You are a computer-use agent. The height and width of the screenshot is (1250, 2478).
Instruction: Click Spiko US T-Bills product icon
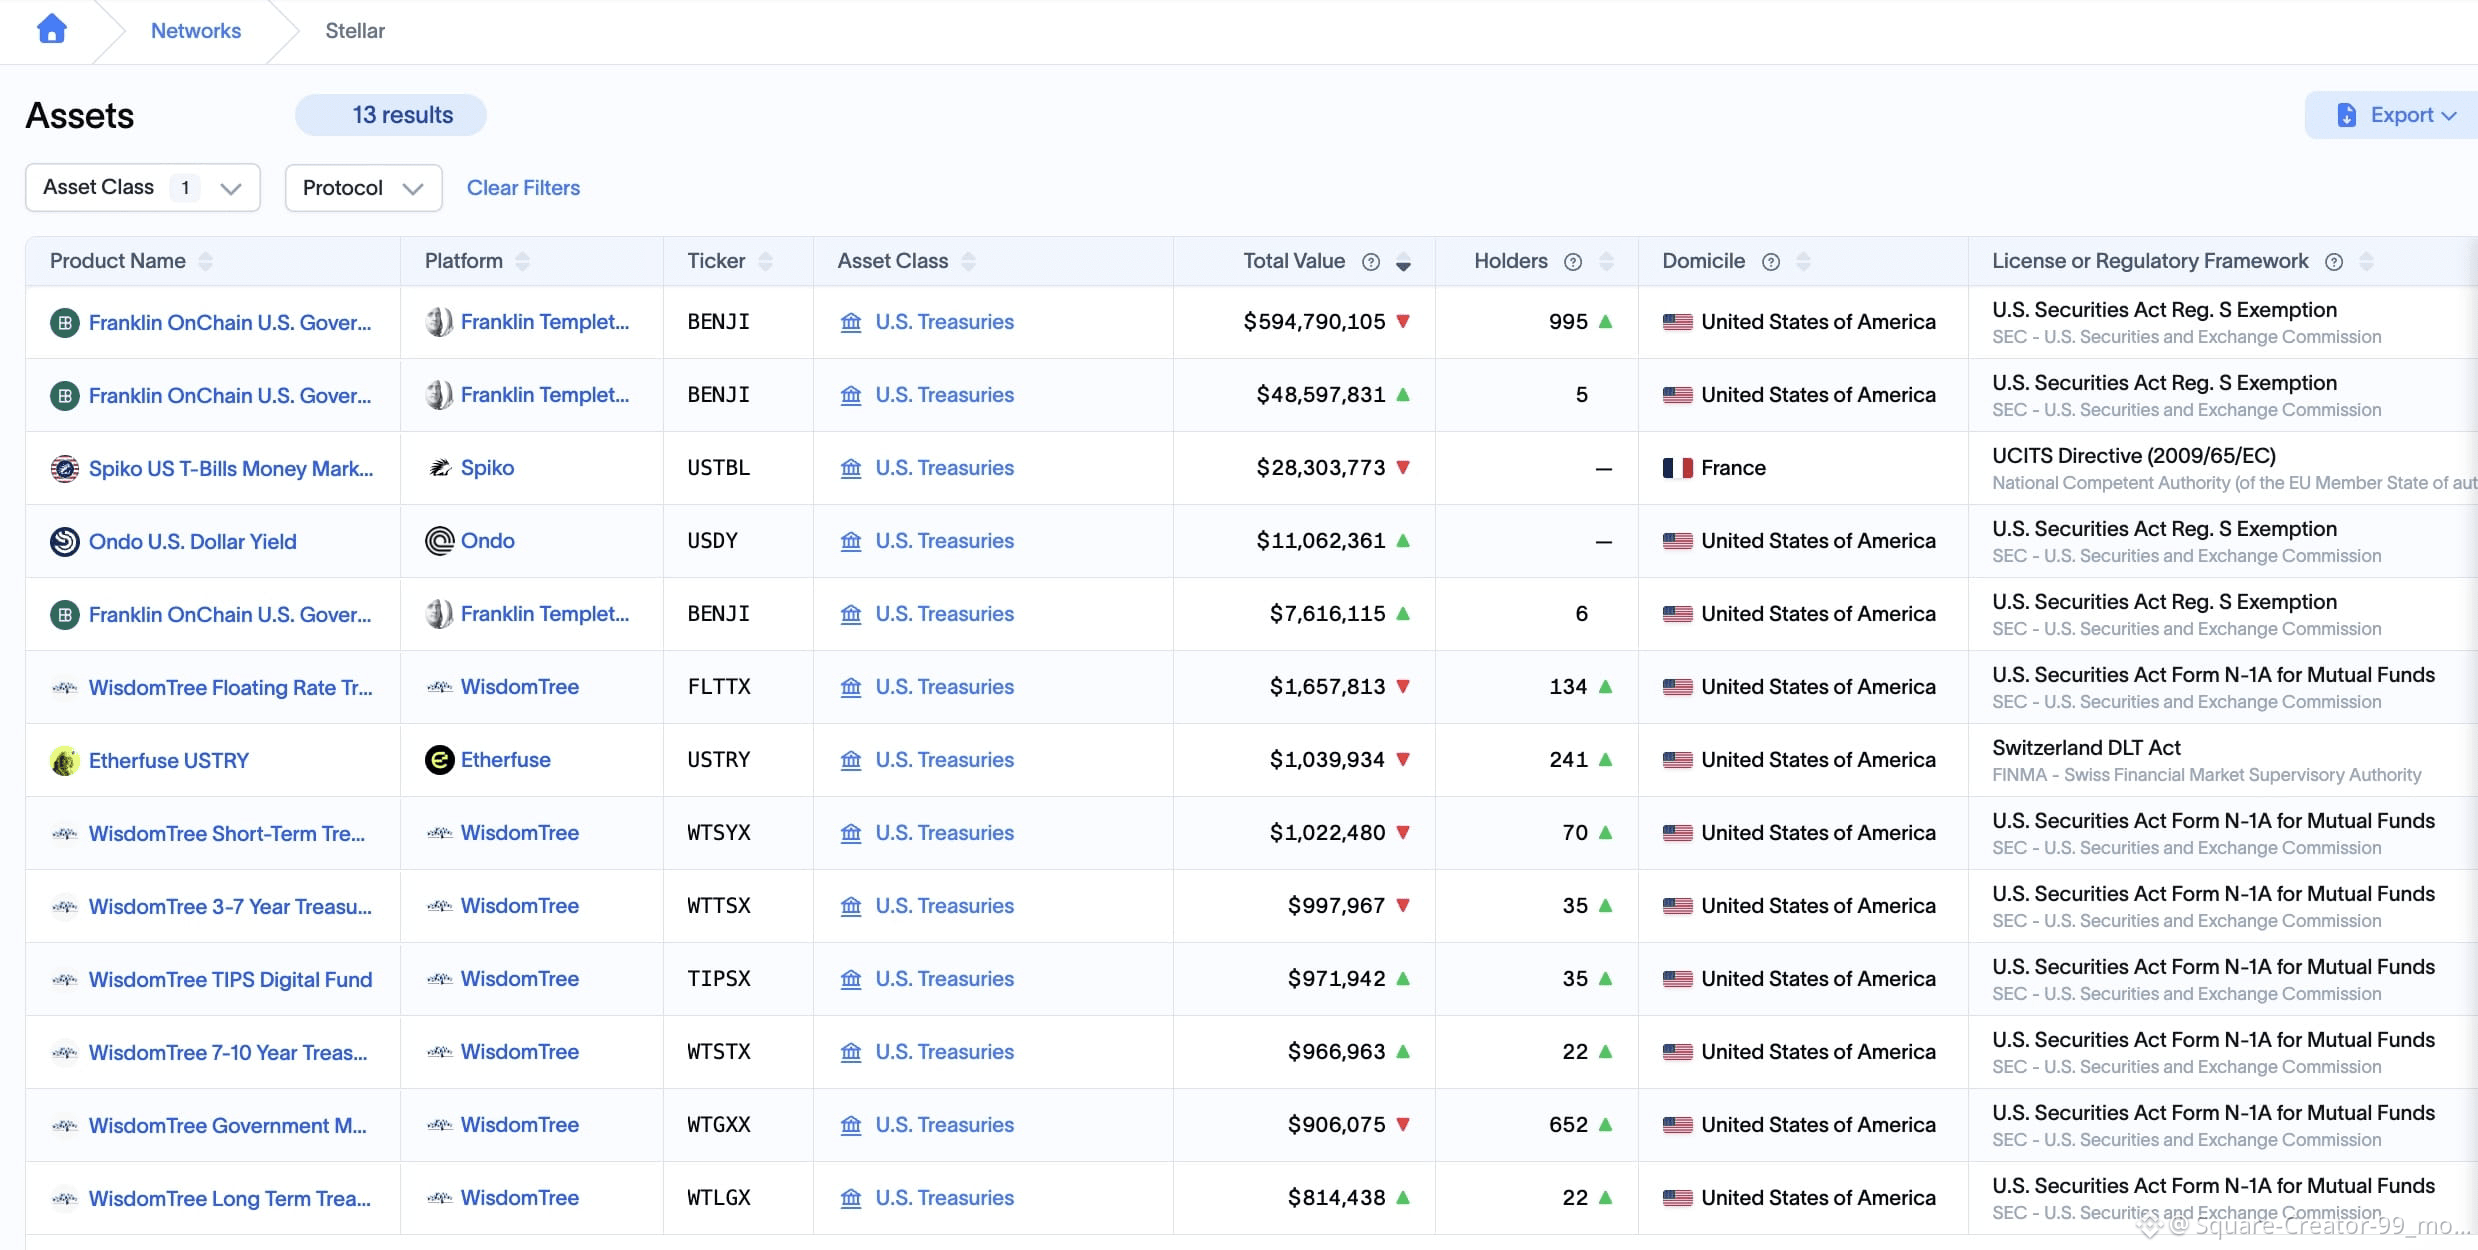(x=65, y=468)
